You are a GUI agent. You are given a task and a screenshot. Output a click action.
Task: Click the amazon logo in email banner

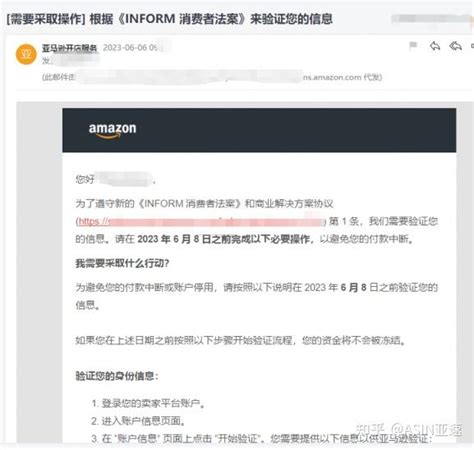pos(112,130)
